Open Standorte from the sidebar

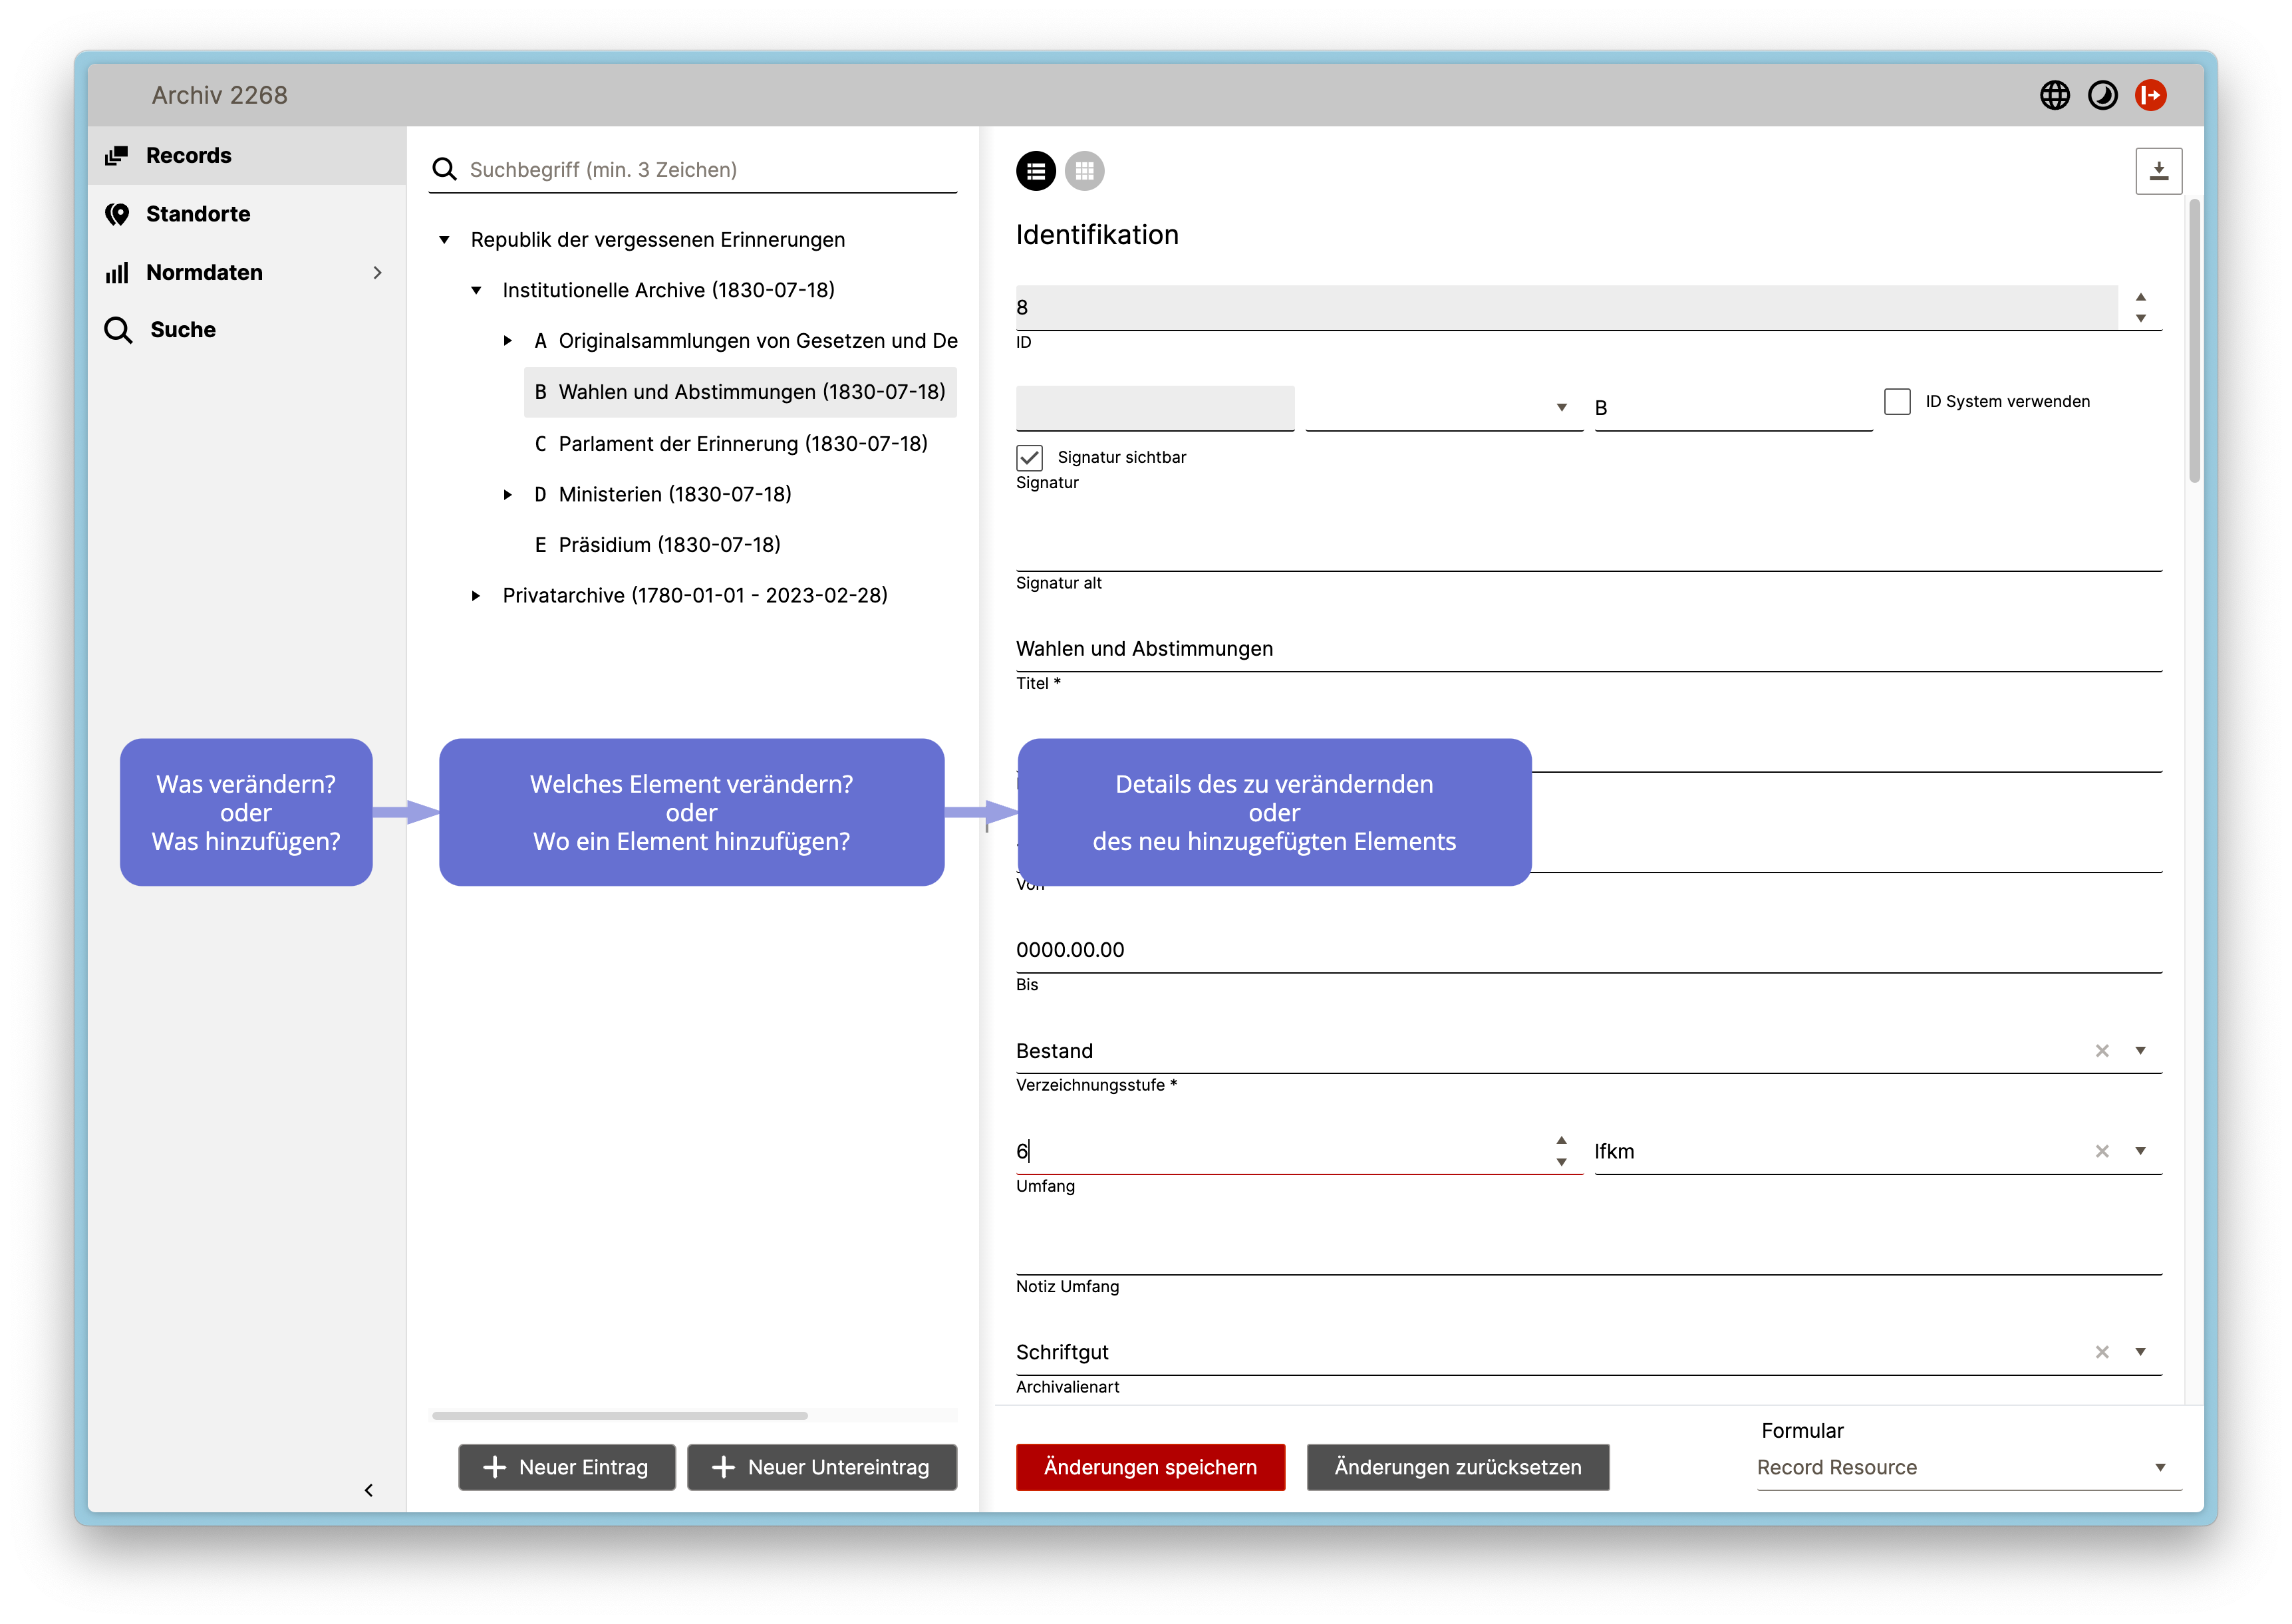(197, 213)
